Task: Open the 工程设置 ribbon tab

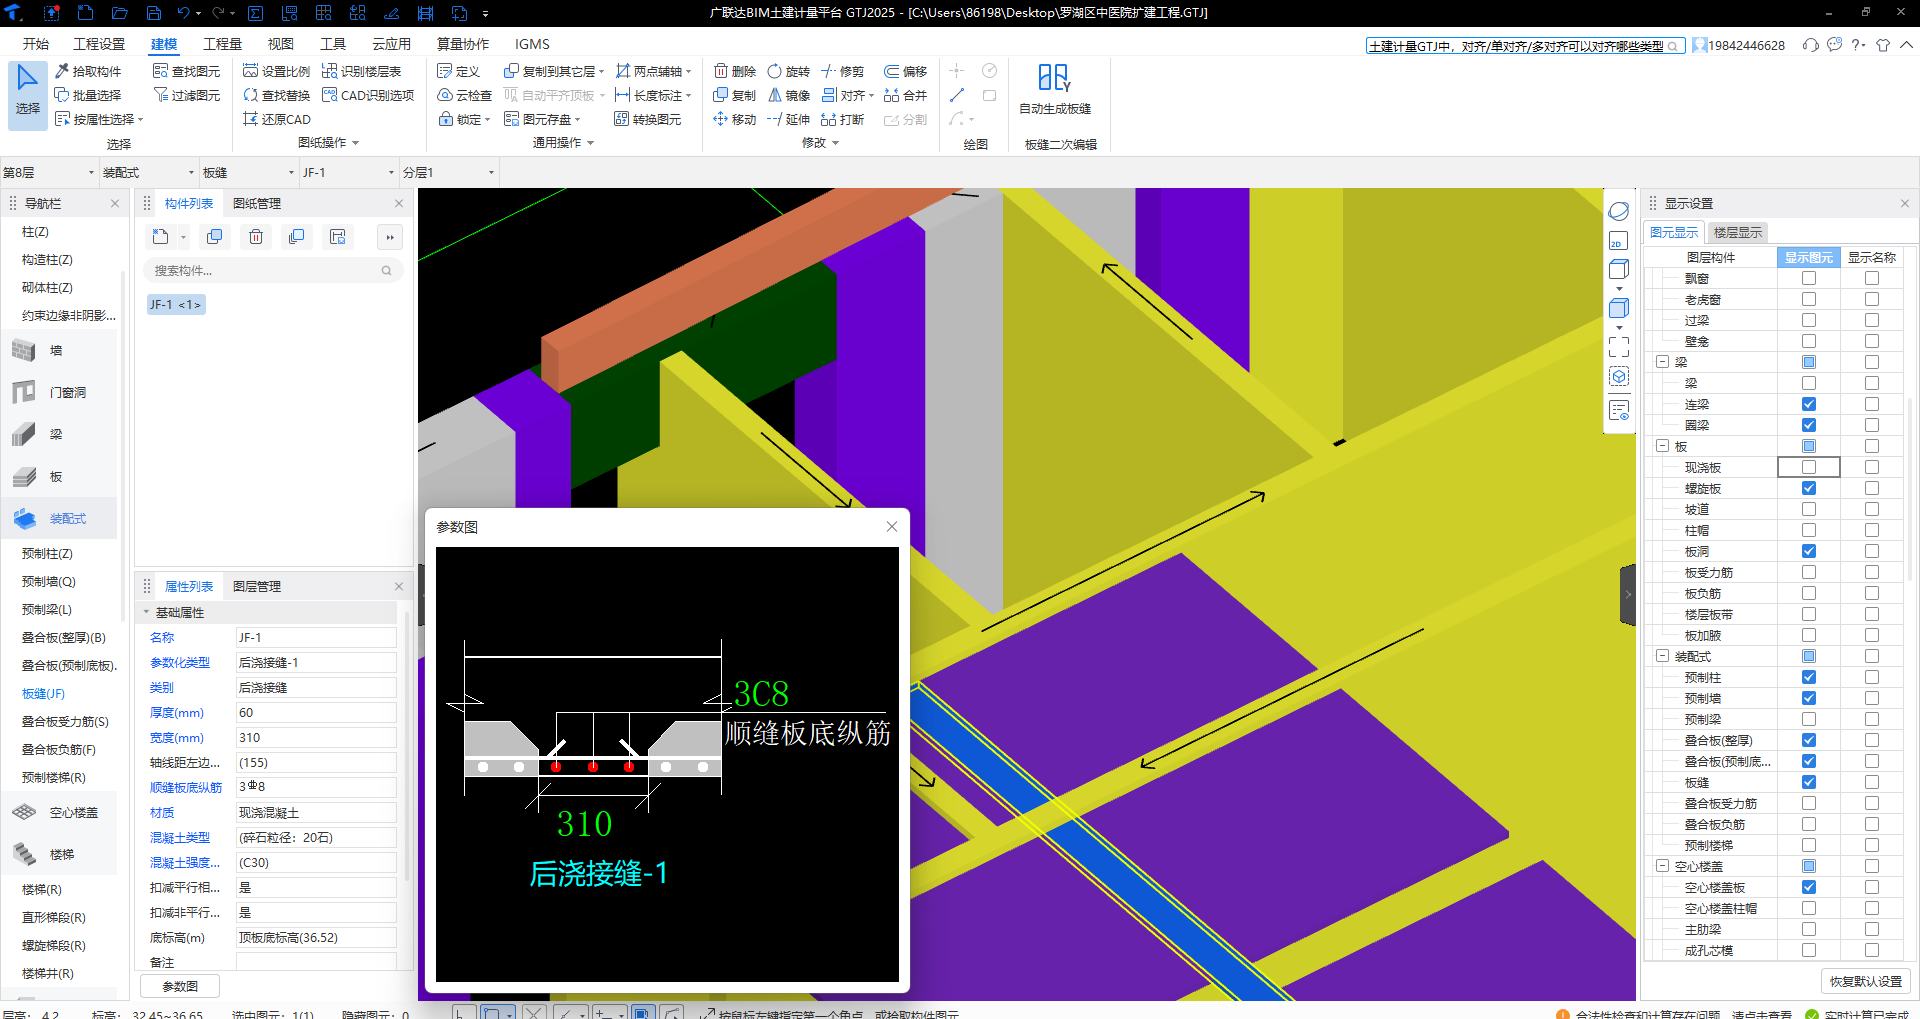Action: click(99, 44)
